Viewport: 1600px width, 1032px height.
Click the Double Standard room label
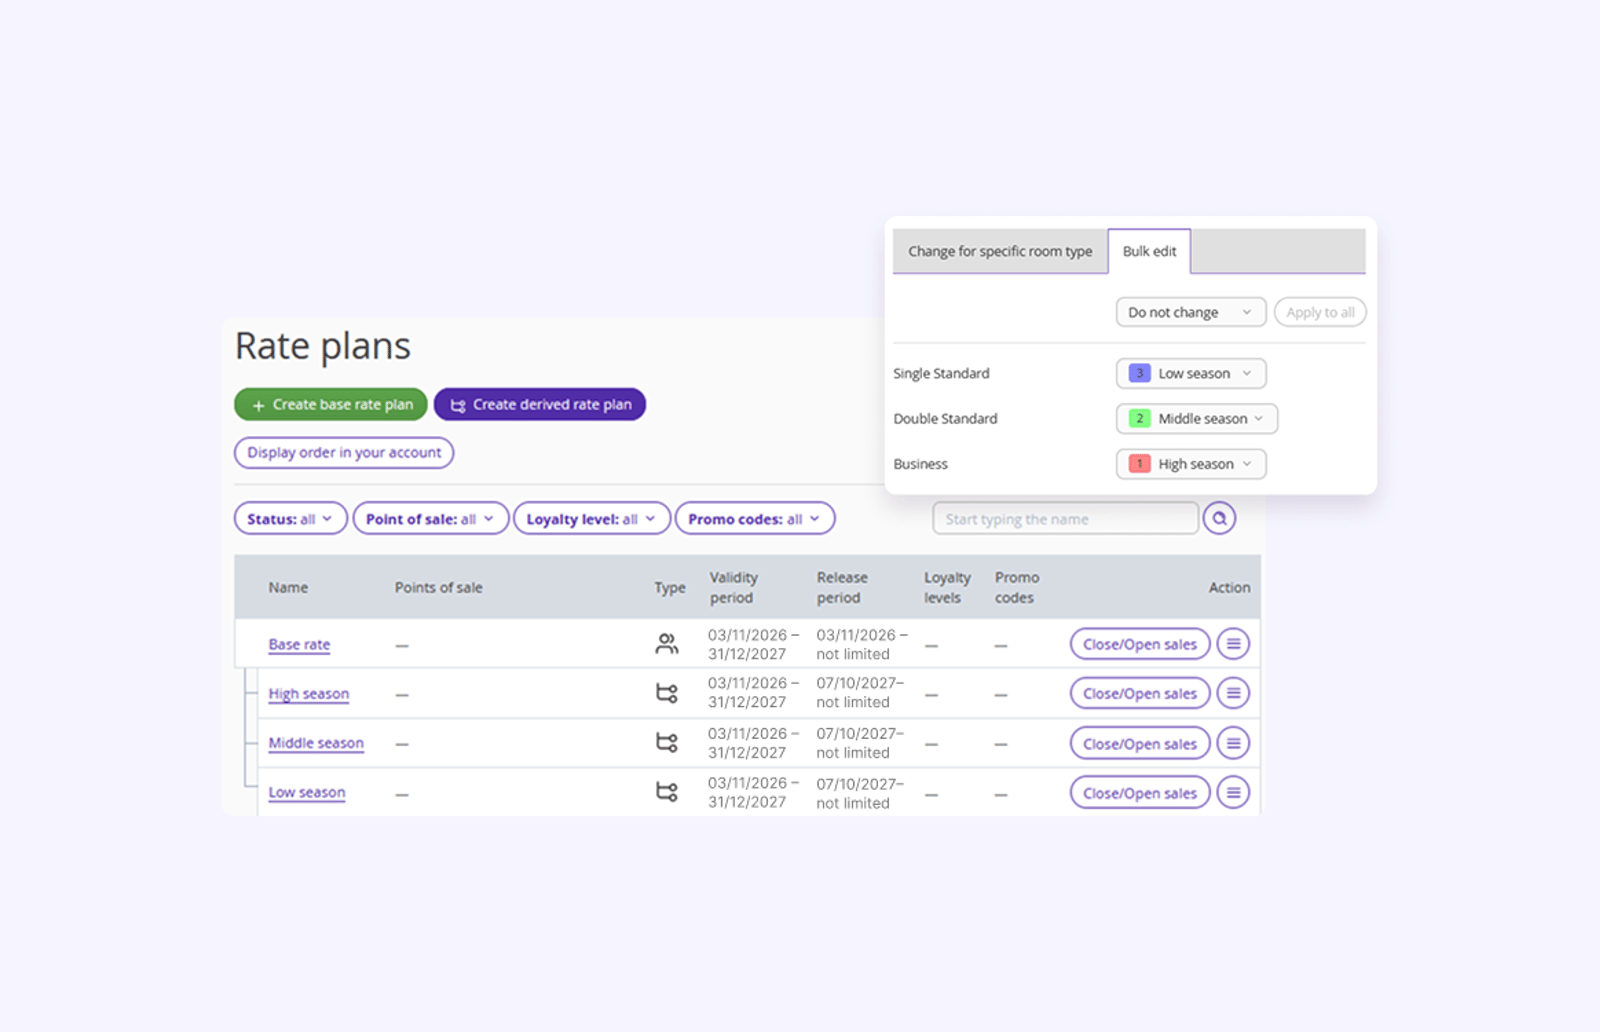(945, 418)
